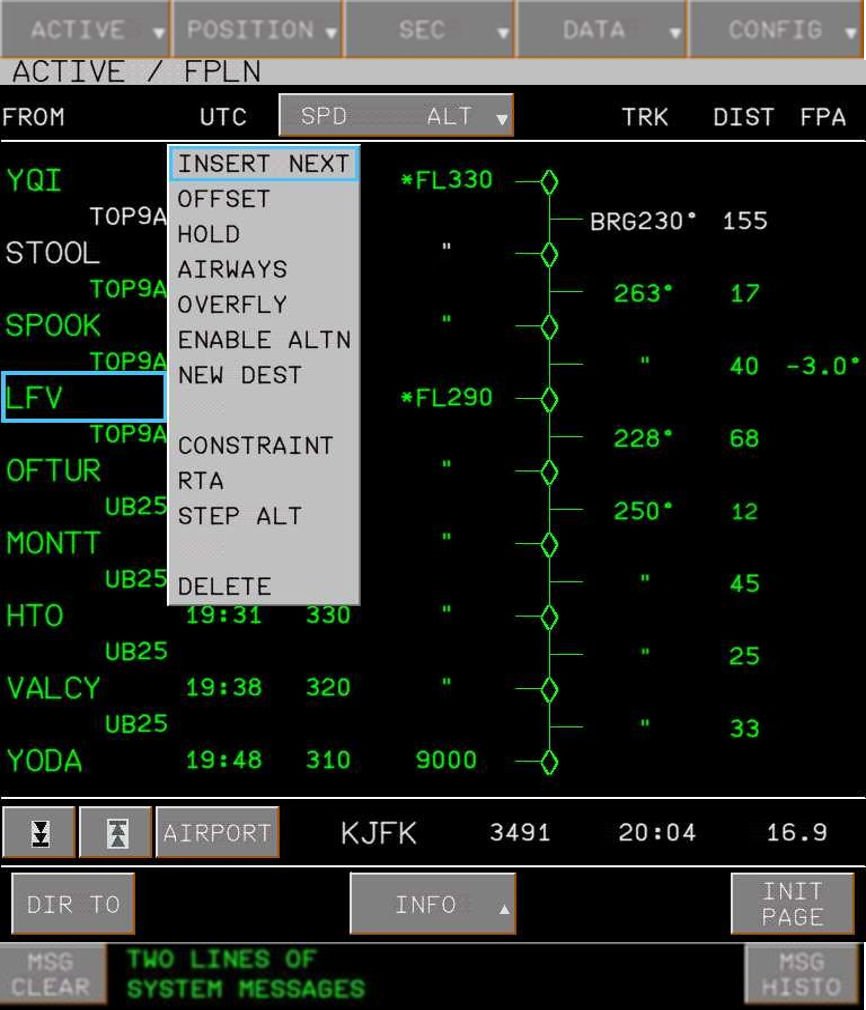Select the VALCY waypoint

click(x=53, y=688)
